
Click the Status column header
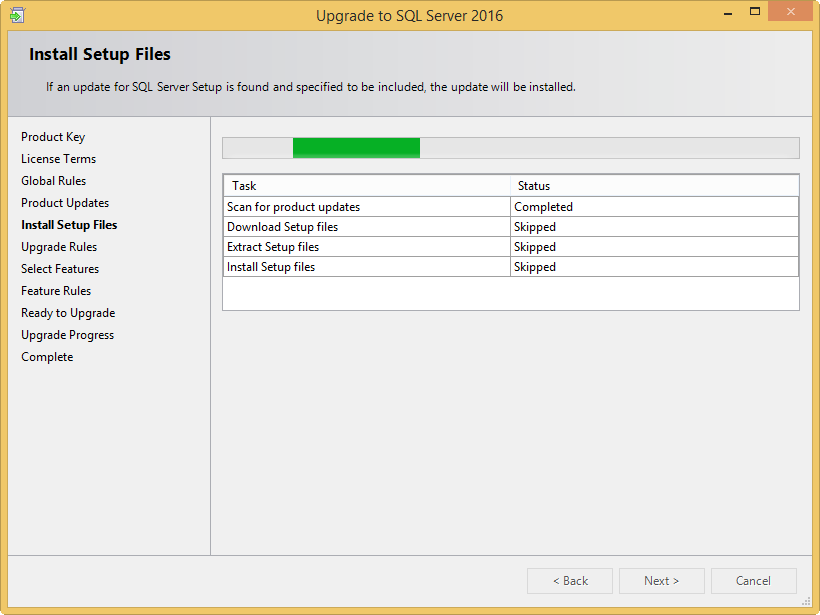coord(654,186)
